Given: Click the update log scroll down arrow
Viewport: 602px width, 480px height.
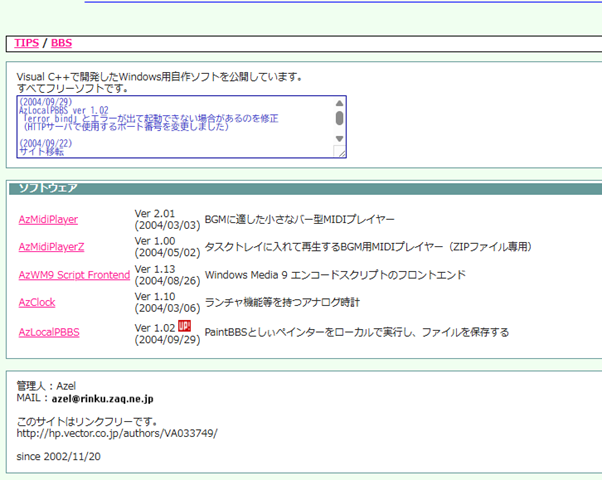Looking at the screenshot, I should pos(339,139).
